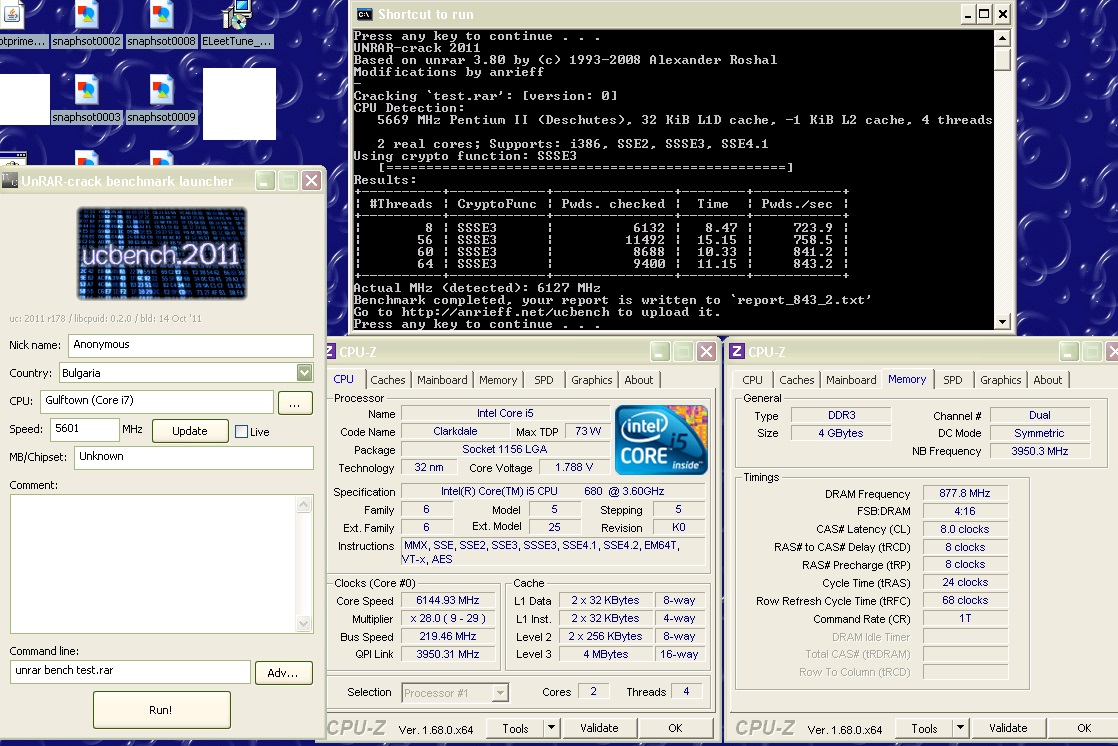Click Validate in the right CPU-Z window

pos(1008,728)
